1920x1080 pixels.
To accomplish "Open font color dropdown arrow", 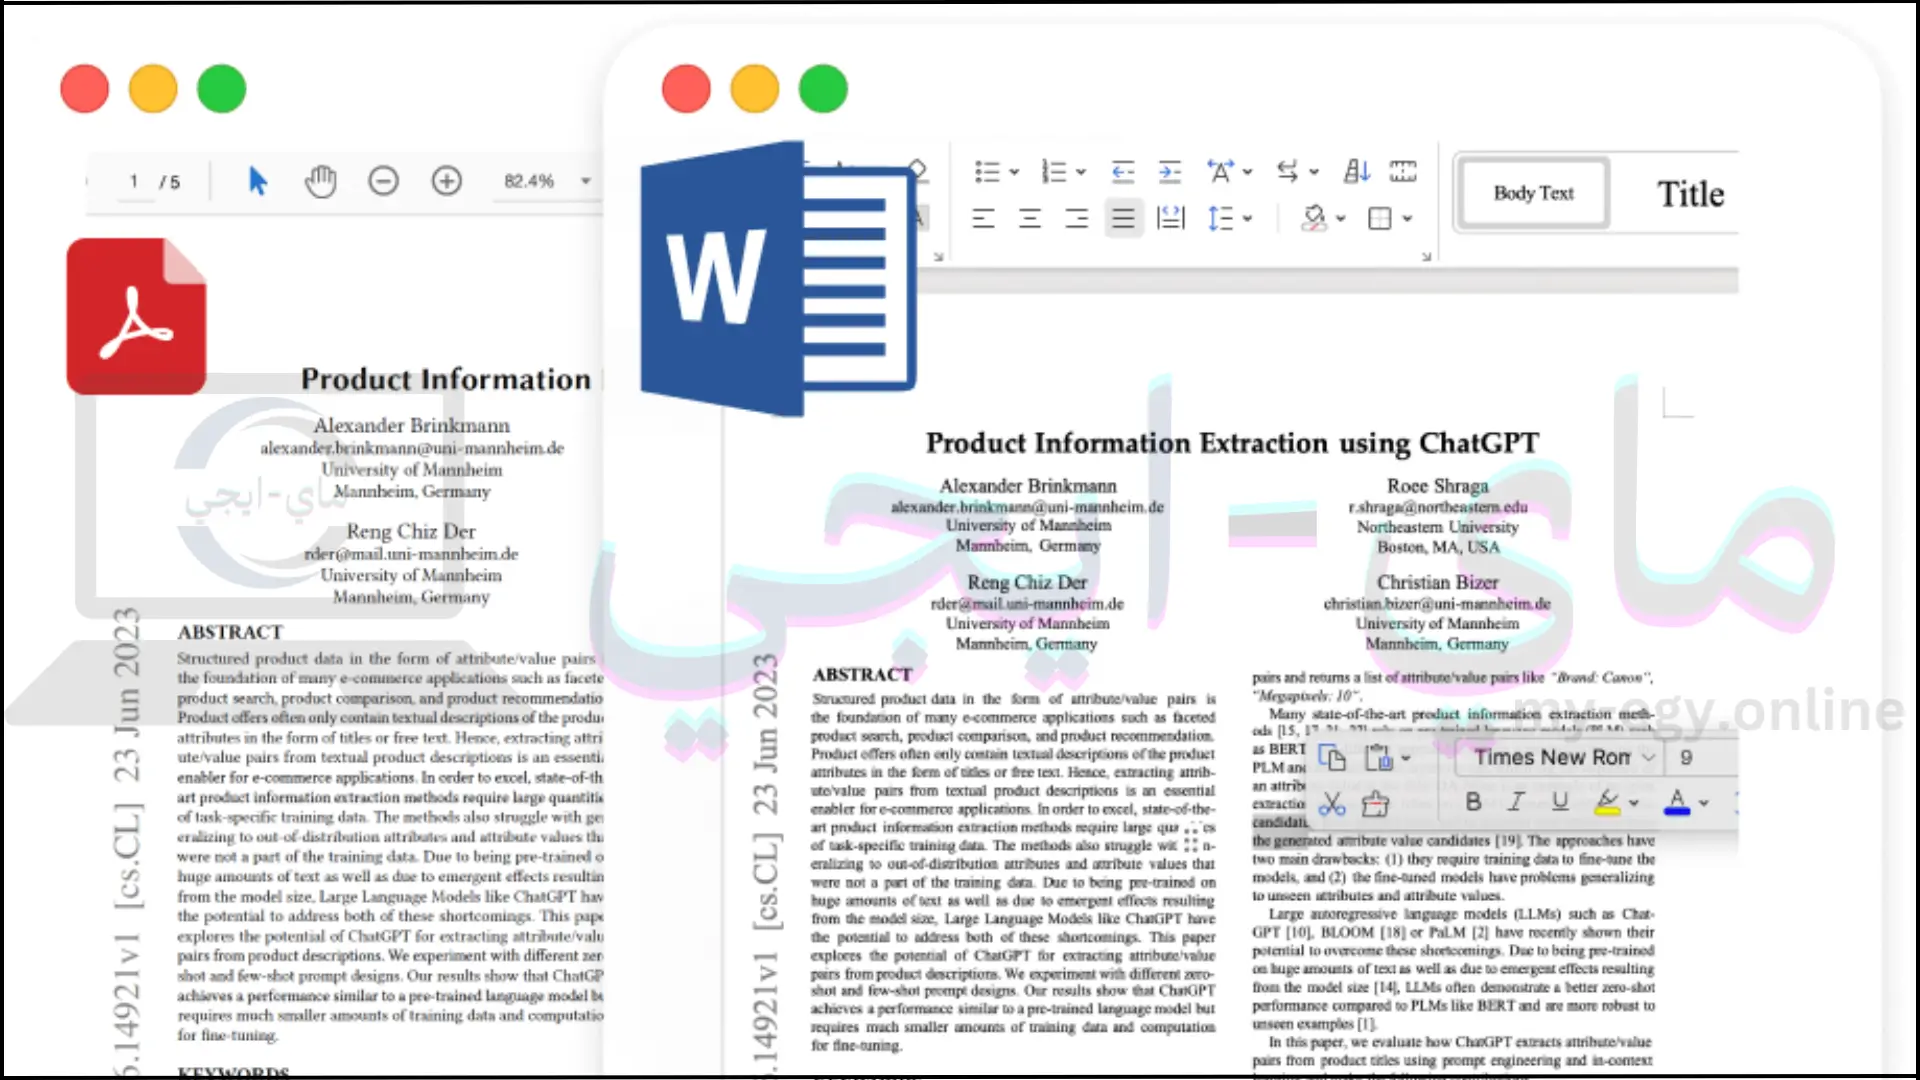I will (1704, 803).
